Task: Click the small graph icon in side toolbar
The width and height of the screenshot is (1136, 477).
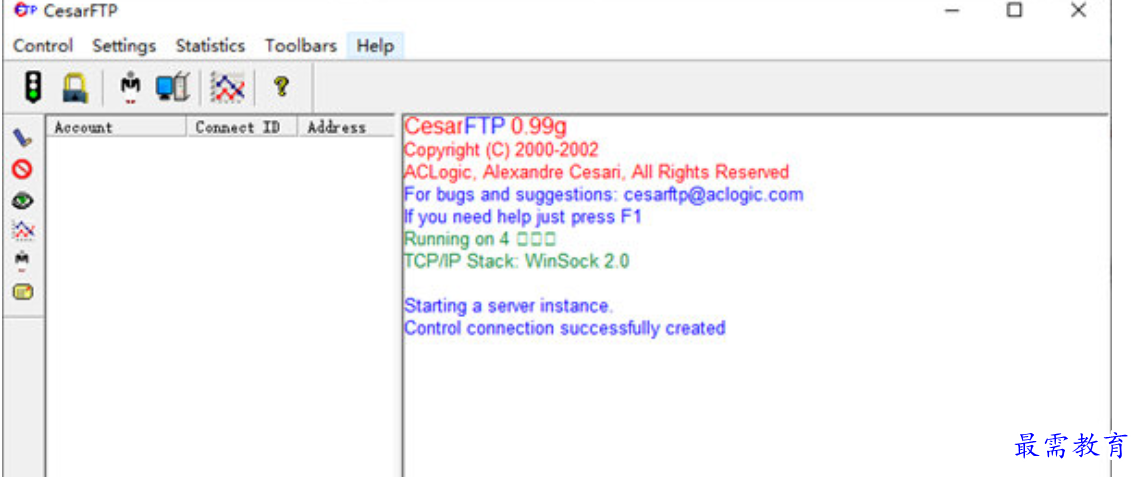Action: [23, 231]
